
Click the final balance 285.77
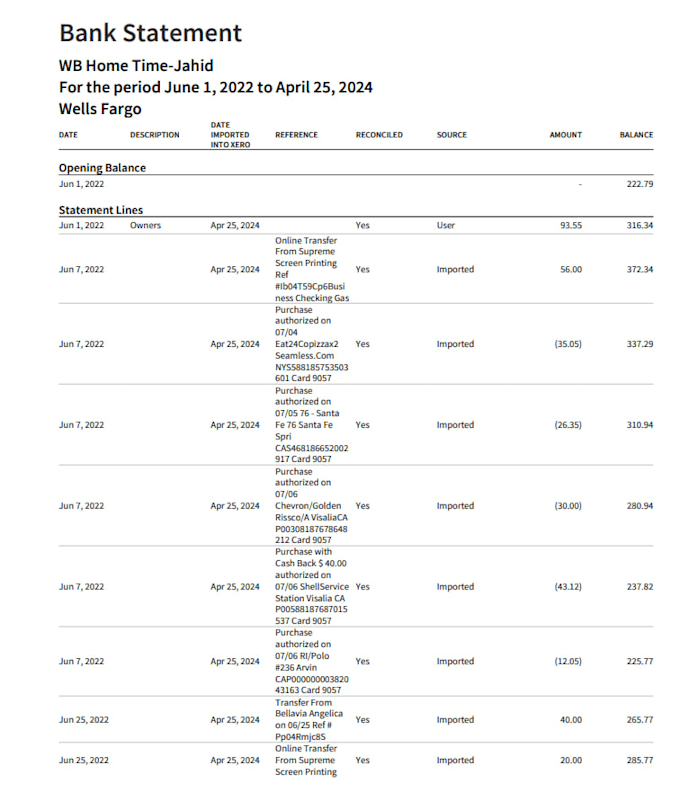640,760
